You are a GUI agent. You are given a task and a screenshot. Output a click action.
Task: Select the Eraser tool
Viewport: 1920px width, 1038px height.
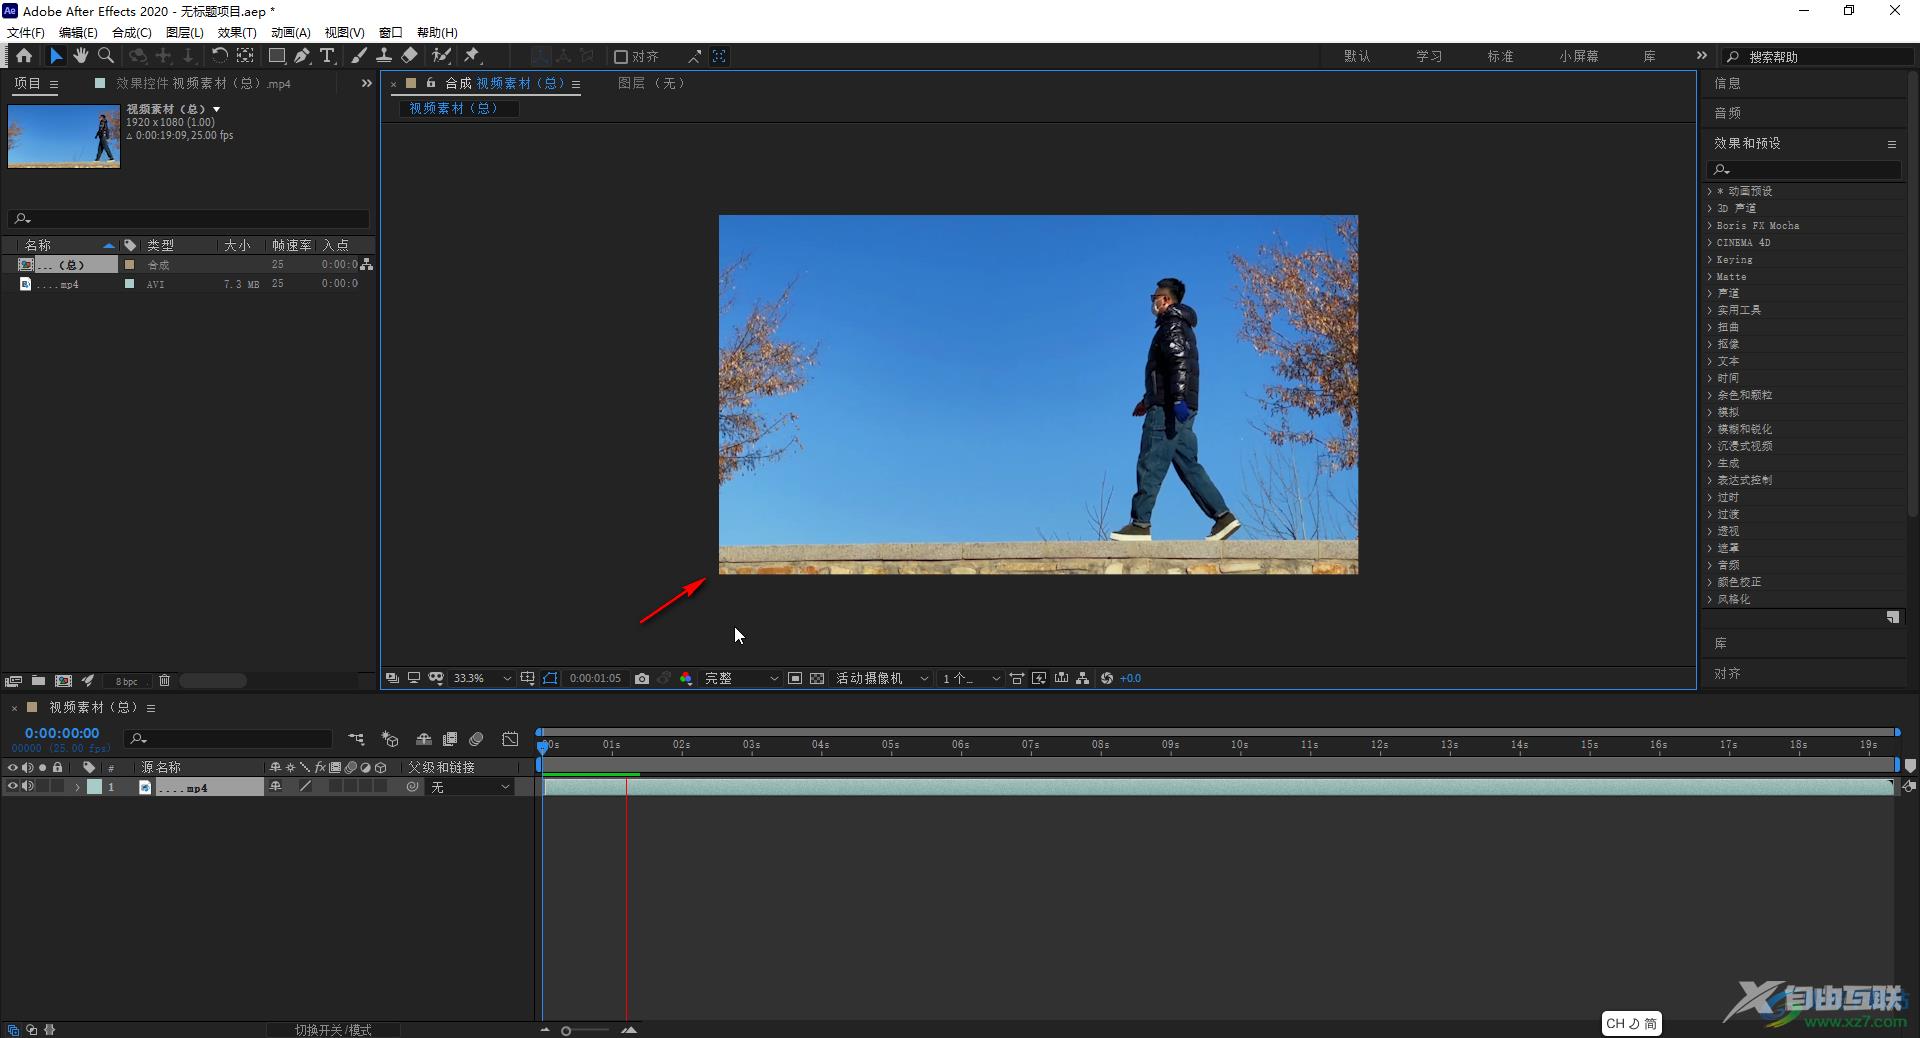click(x=410, y=56)
